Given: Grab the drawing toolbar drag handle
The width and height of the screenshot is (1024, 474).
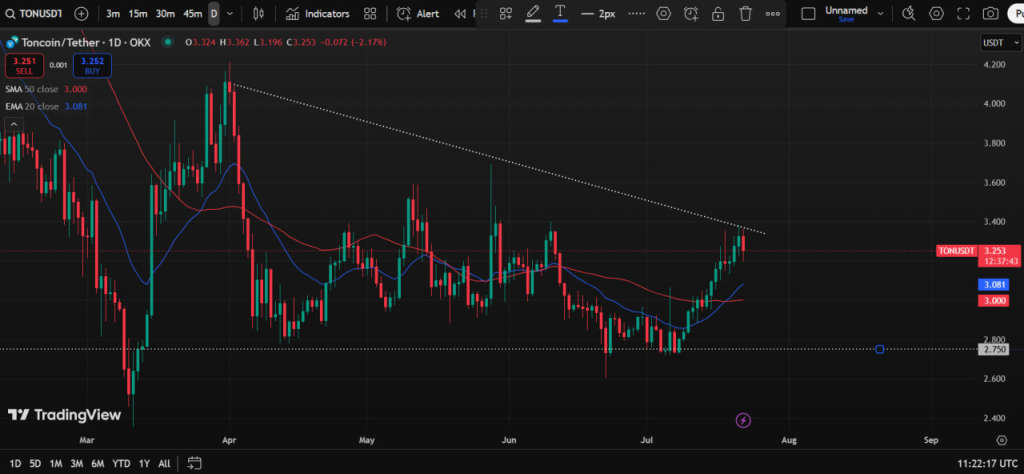Looking at the screenshot, I should (485, 13).
